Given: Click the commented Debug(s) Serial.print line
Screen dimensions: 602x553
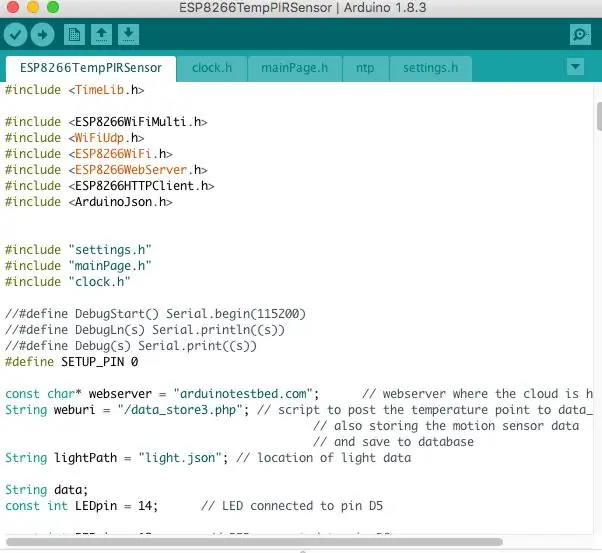Looking at the screenshot, I should pyautogui.click(x=131, y=346).
